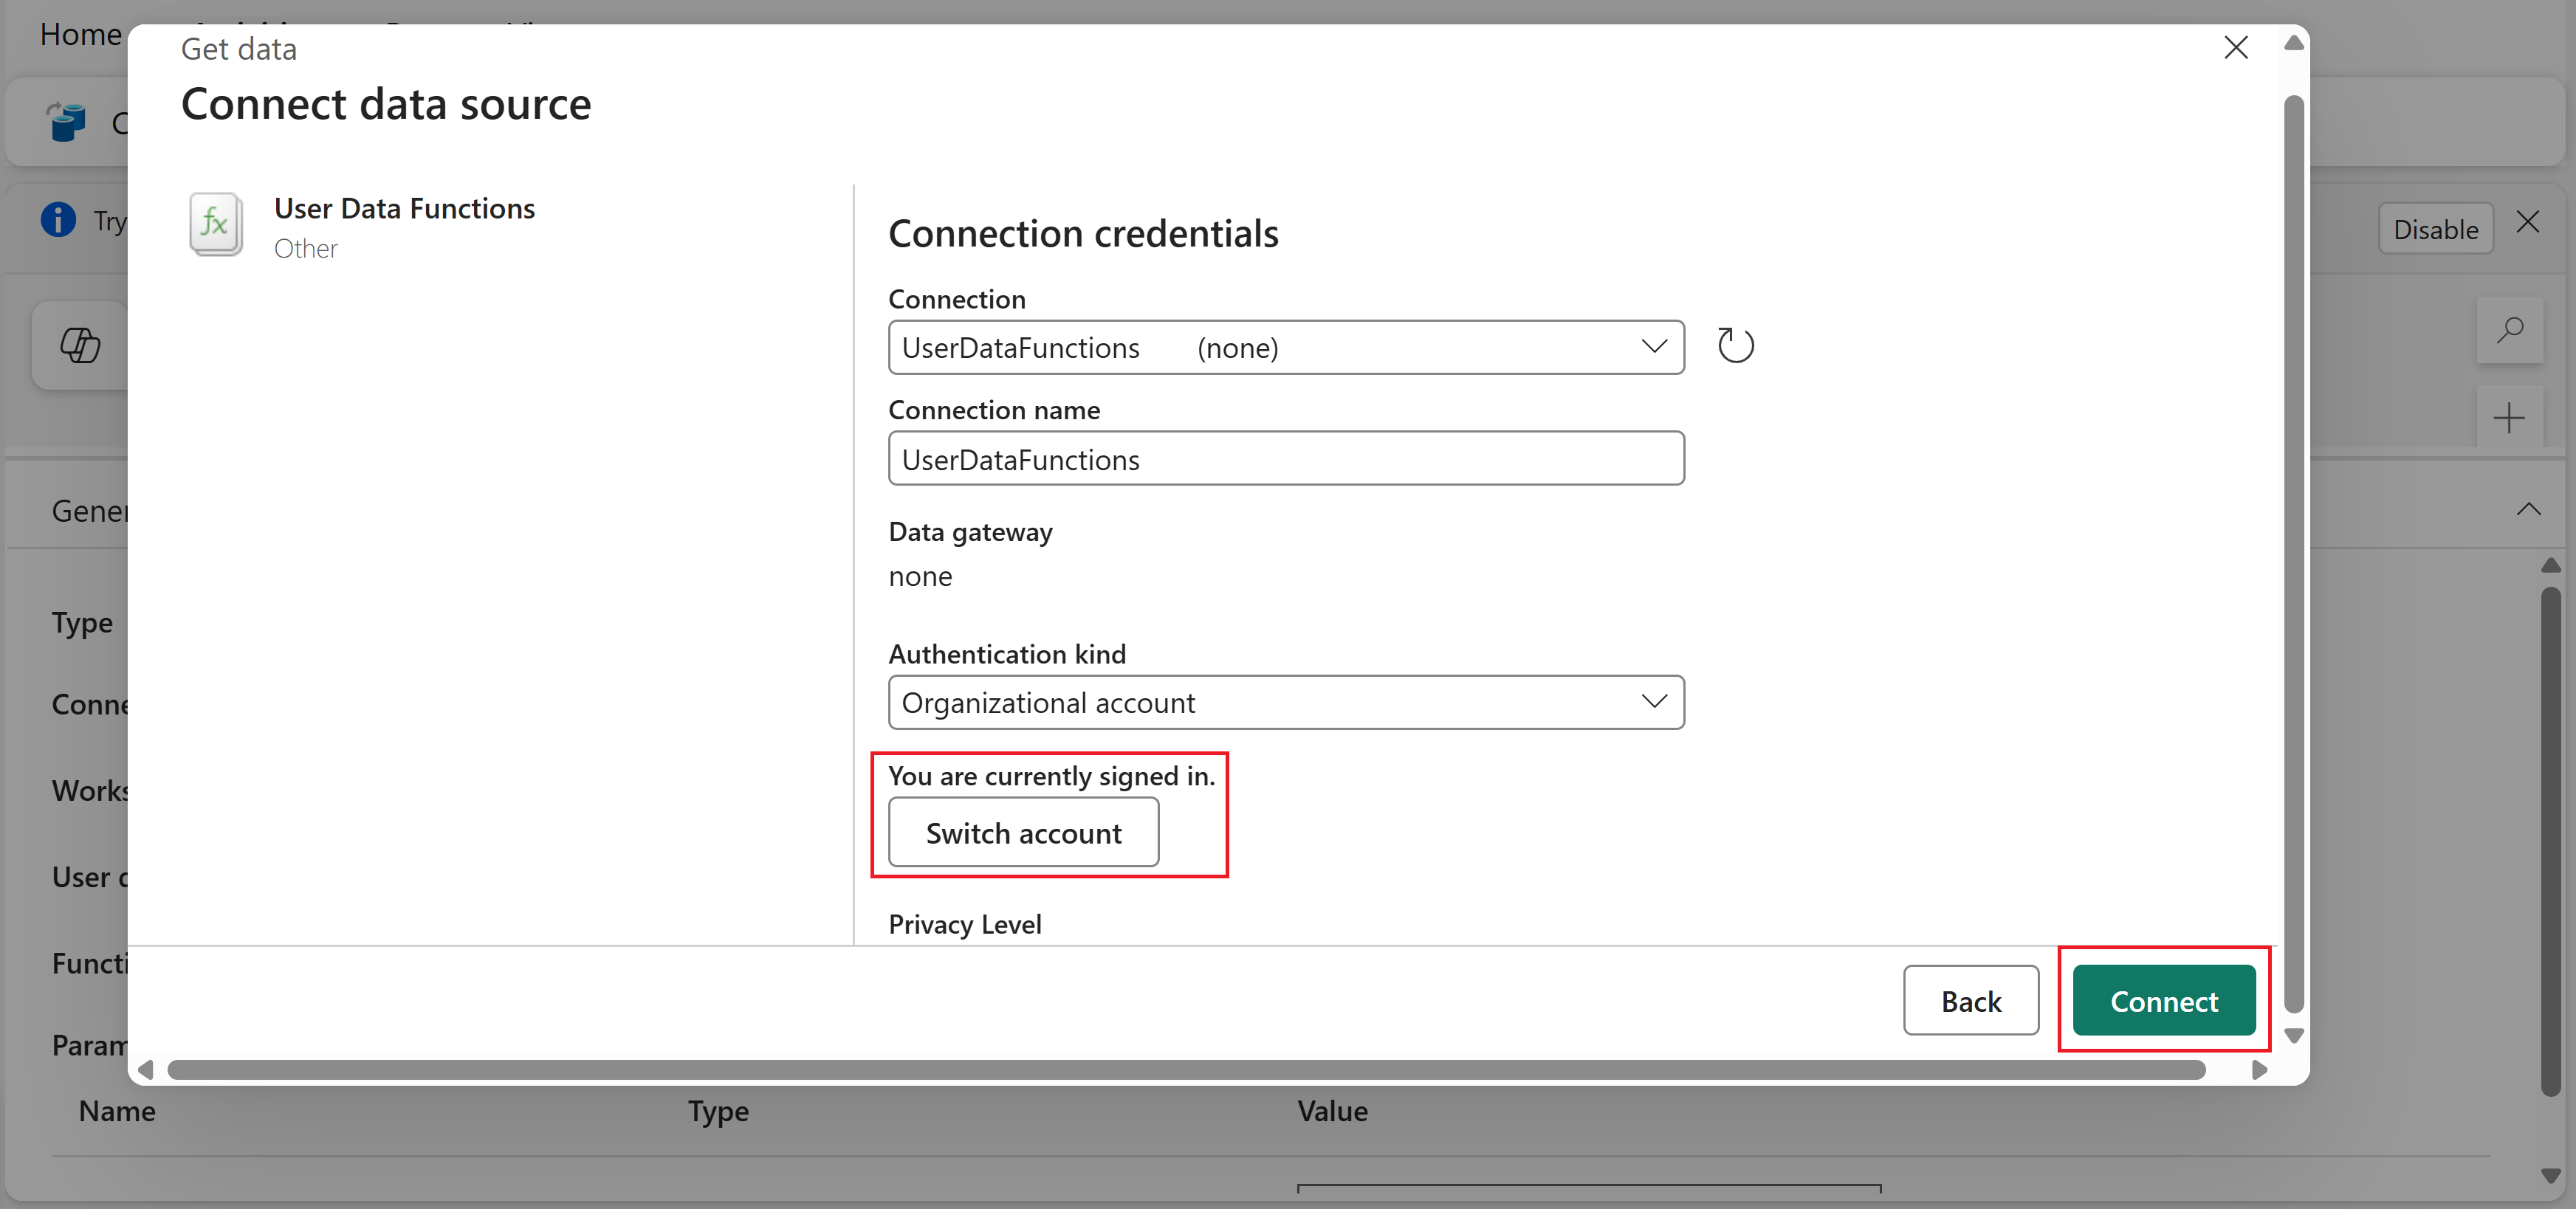Open the Home tab
The image size is (2576, 1209).
tap(80, 34)
